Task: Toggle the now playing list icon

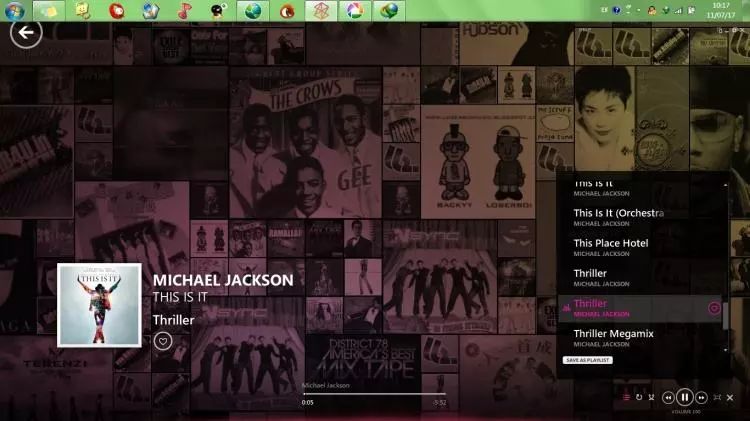Action: [x=626, y=397]
